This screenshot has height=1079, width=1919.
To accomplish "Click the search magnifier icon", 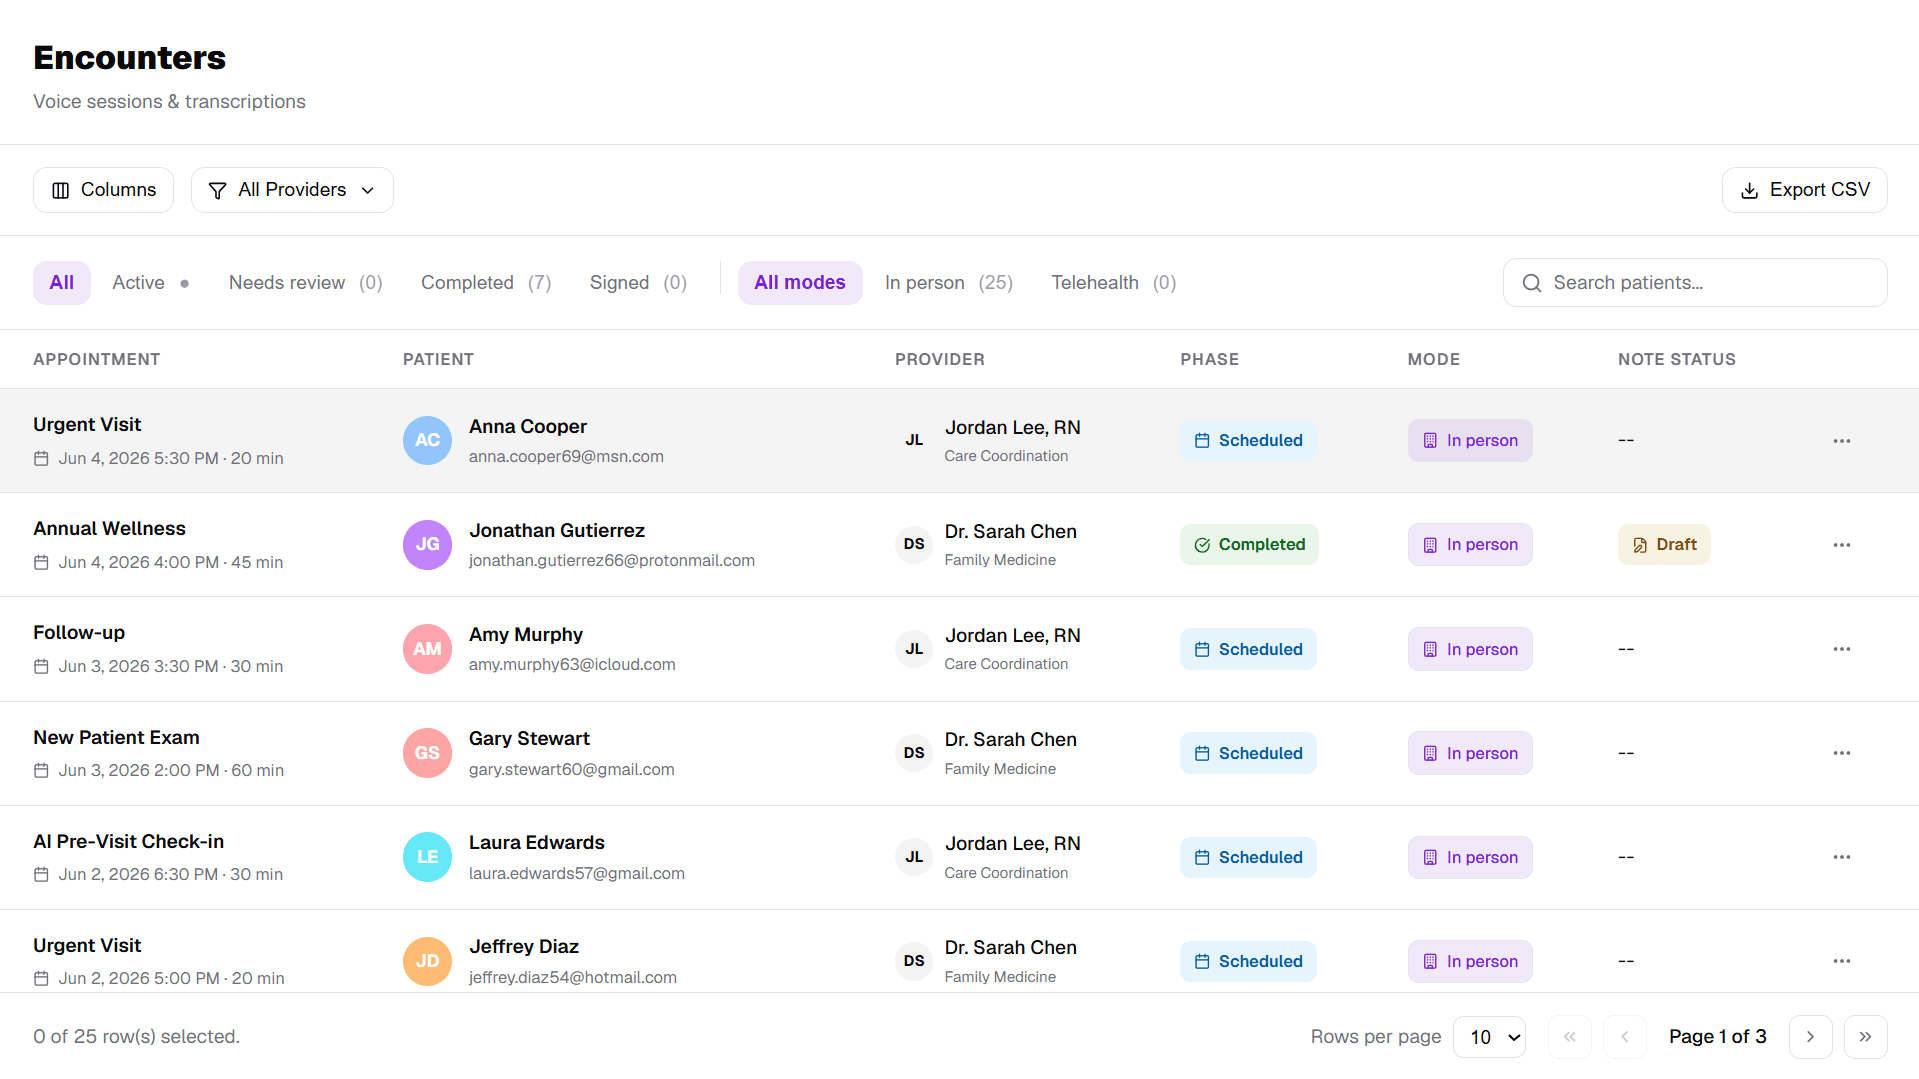I will pos(1531,283).
